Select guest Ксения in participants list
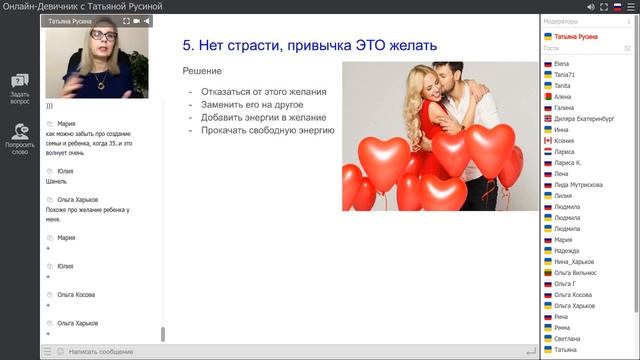The image size is (640, 360). [x=564, y=141]
